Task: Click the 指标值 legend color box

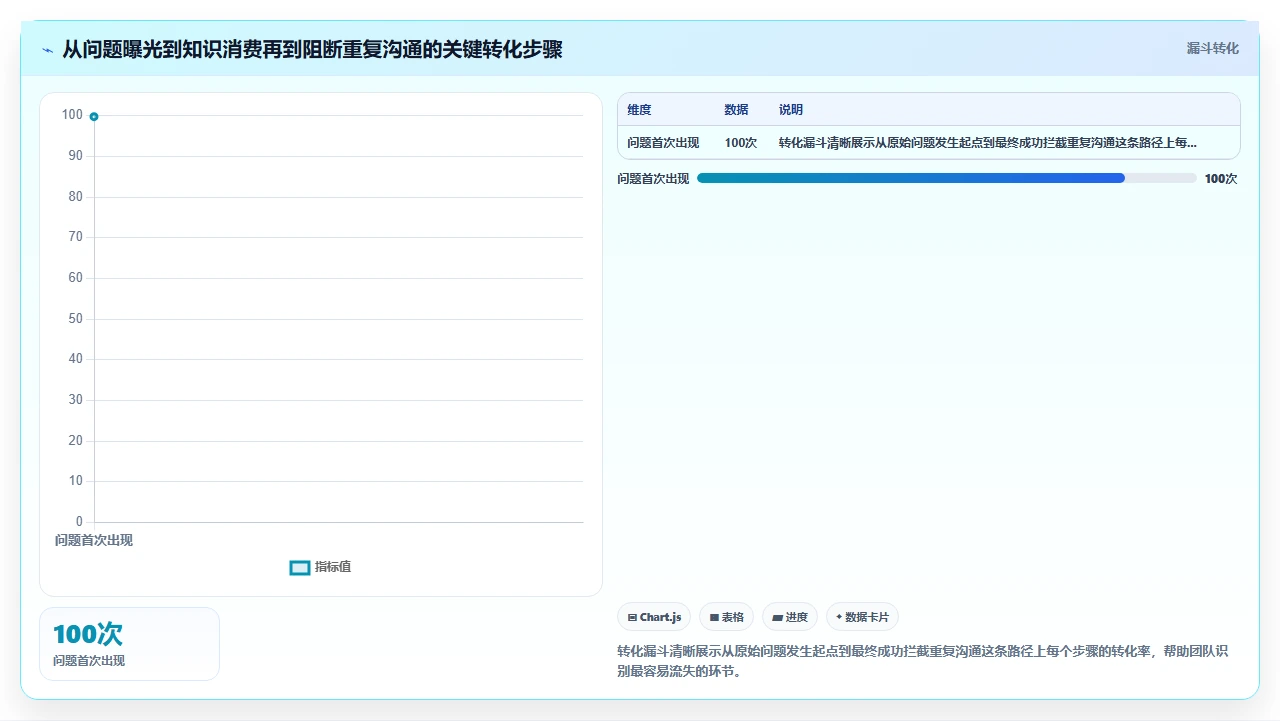Action: point(300,567)
